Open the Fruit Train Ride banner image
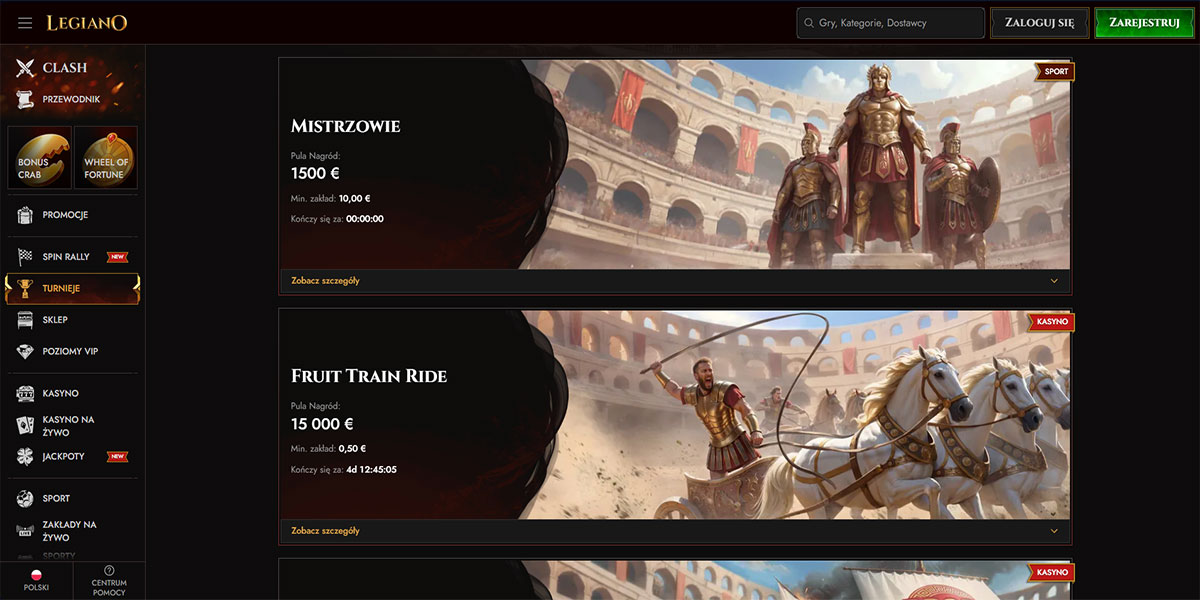Viewport: 1200px width, 600px height. (x=795, y=414)
